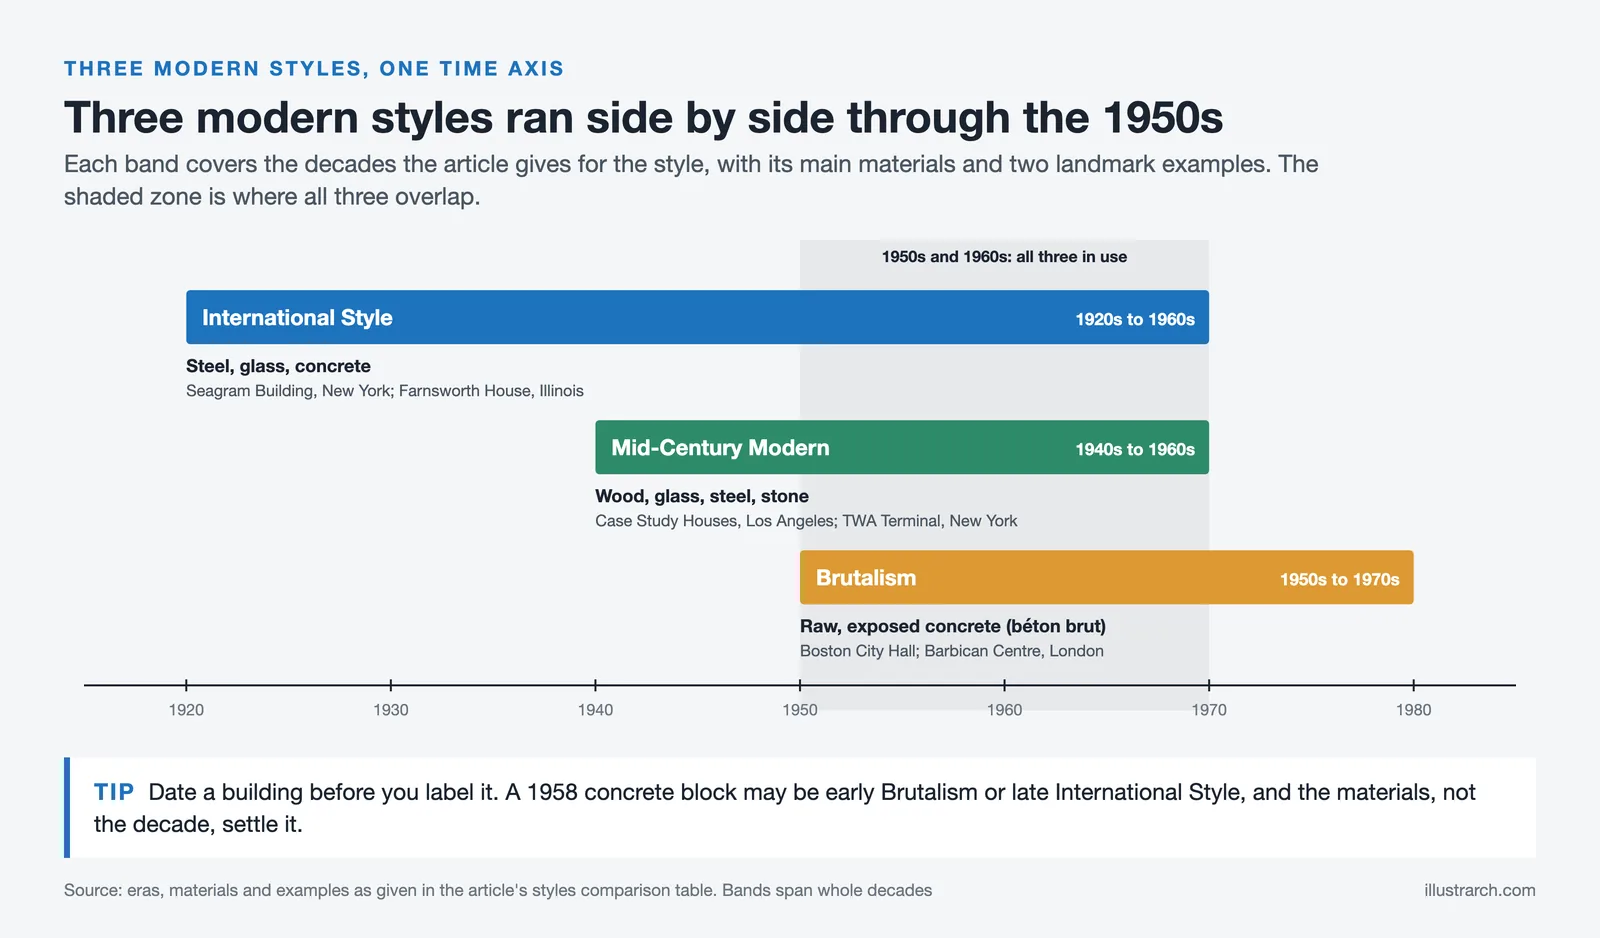Click the 1960 axis tick label
The height and width of the screenshot is (938, 1600).
click(x=1004, y=710)
